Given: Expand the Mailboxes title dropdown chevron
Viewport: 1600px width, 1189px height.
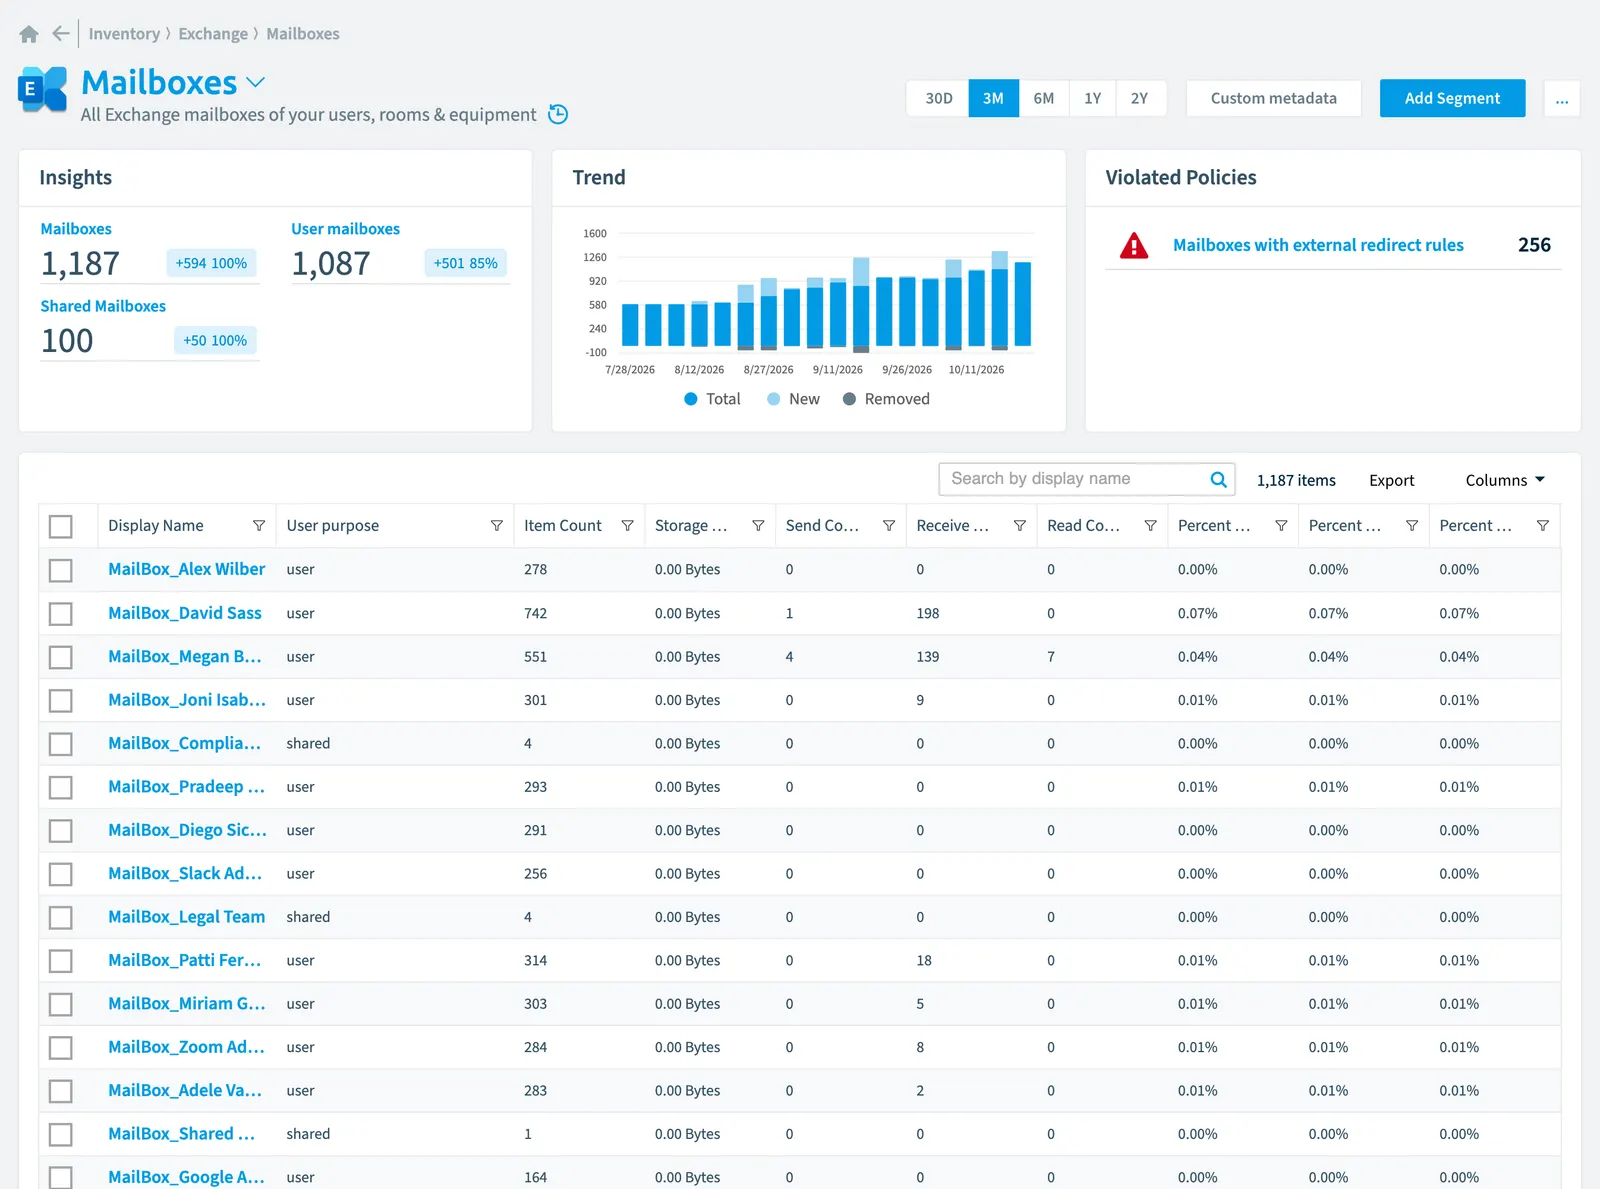Looking at the screenshot, I should (256, 82).
